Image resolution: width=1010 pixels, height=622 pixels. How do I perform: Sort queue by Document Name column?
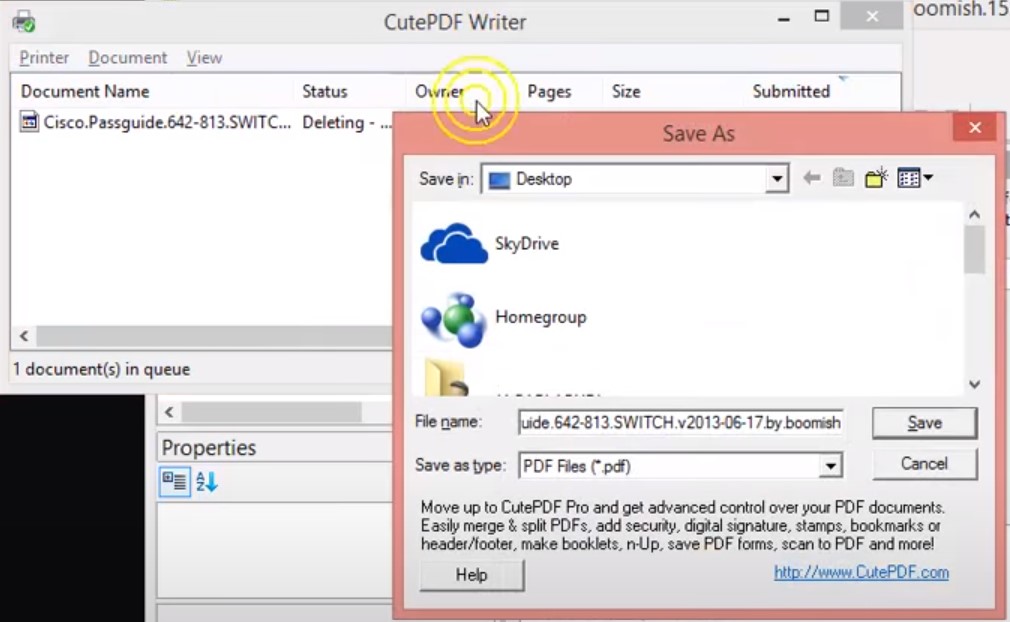point(85,91)
